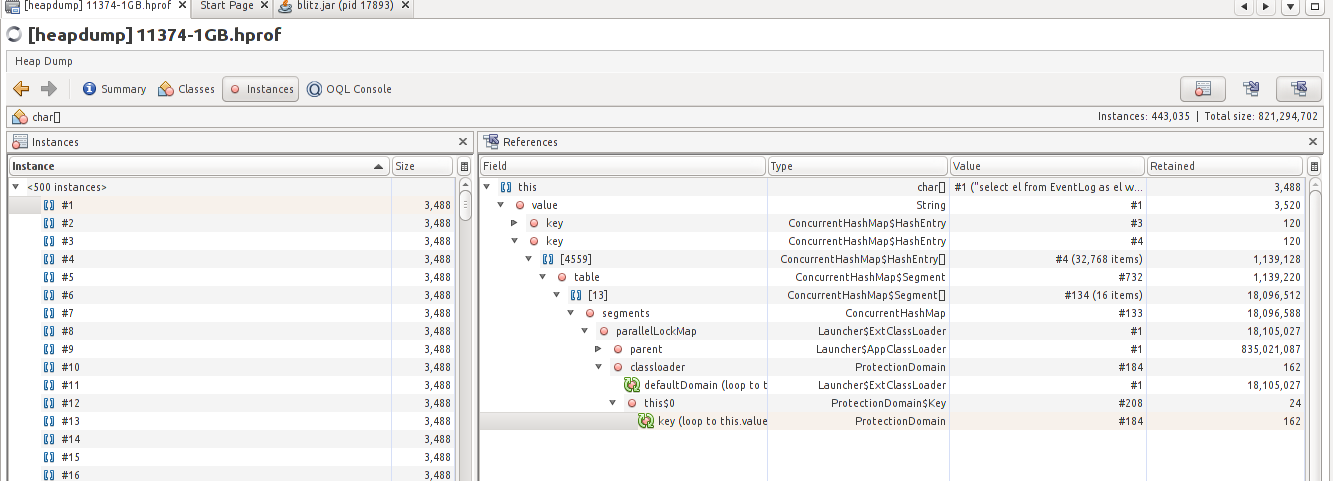1333x481 pixels.
Task: Switch to the Start Page tab
Action: click(227, 6)
